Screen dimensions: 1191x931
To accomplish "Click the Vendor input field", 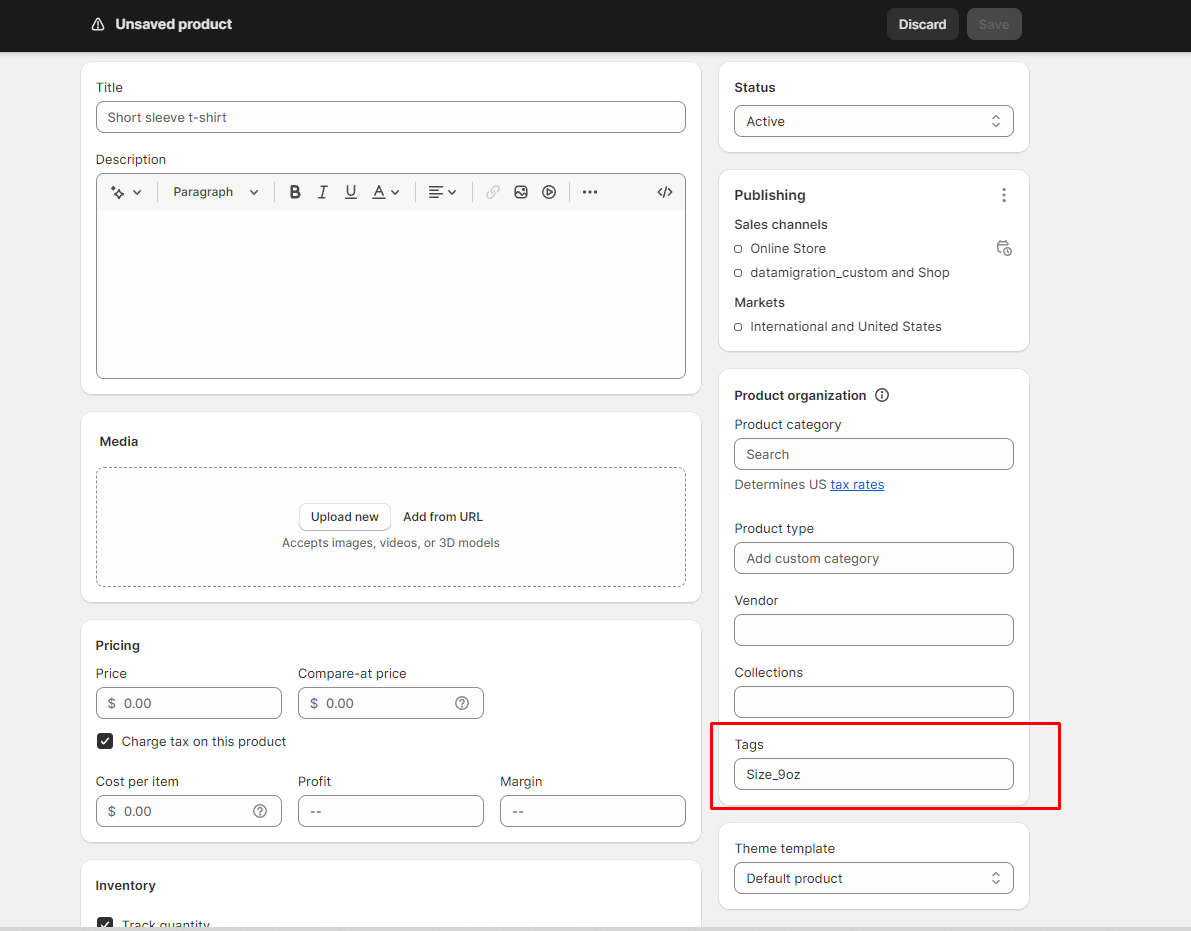I will tap(874, 630).
